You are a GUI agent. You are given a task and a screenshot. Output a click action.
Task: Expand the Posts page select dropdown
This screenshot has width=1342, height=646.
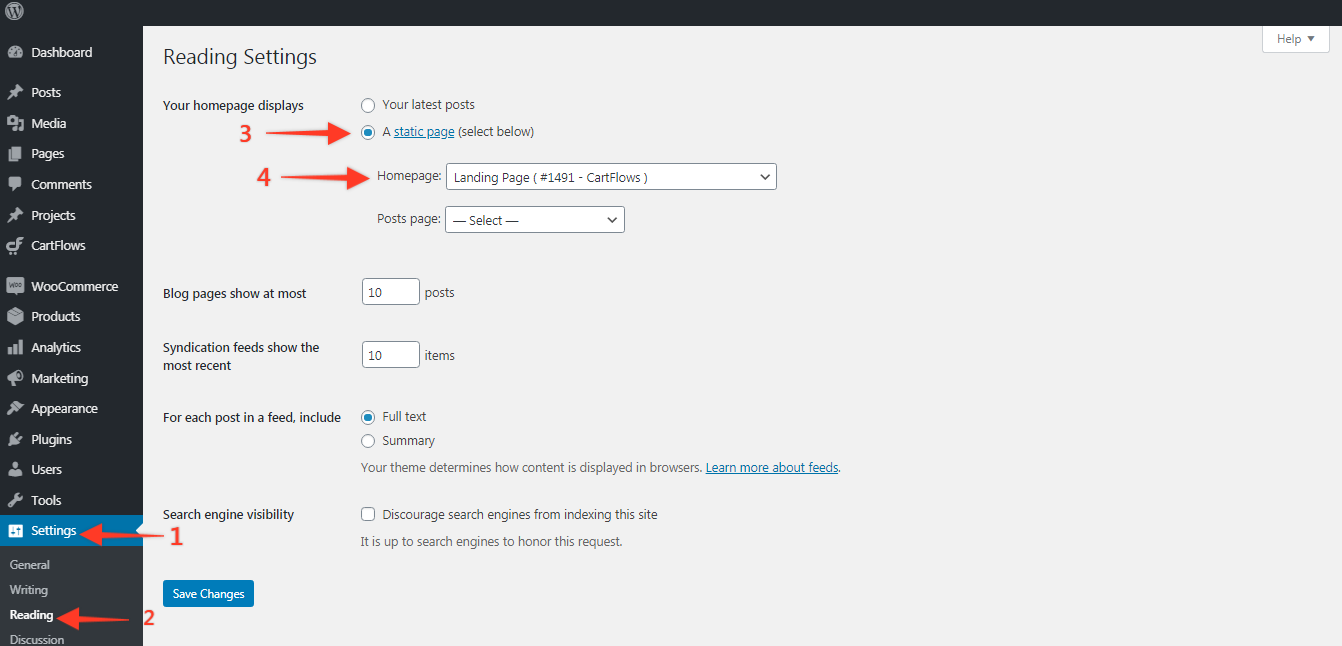coord(534,220)
